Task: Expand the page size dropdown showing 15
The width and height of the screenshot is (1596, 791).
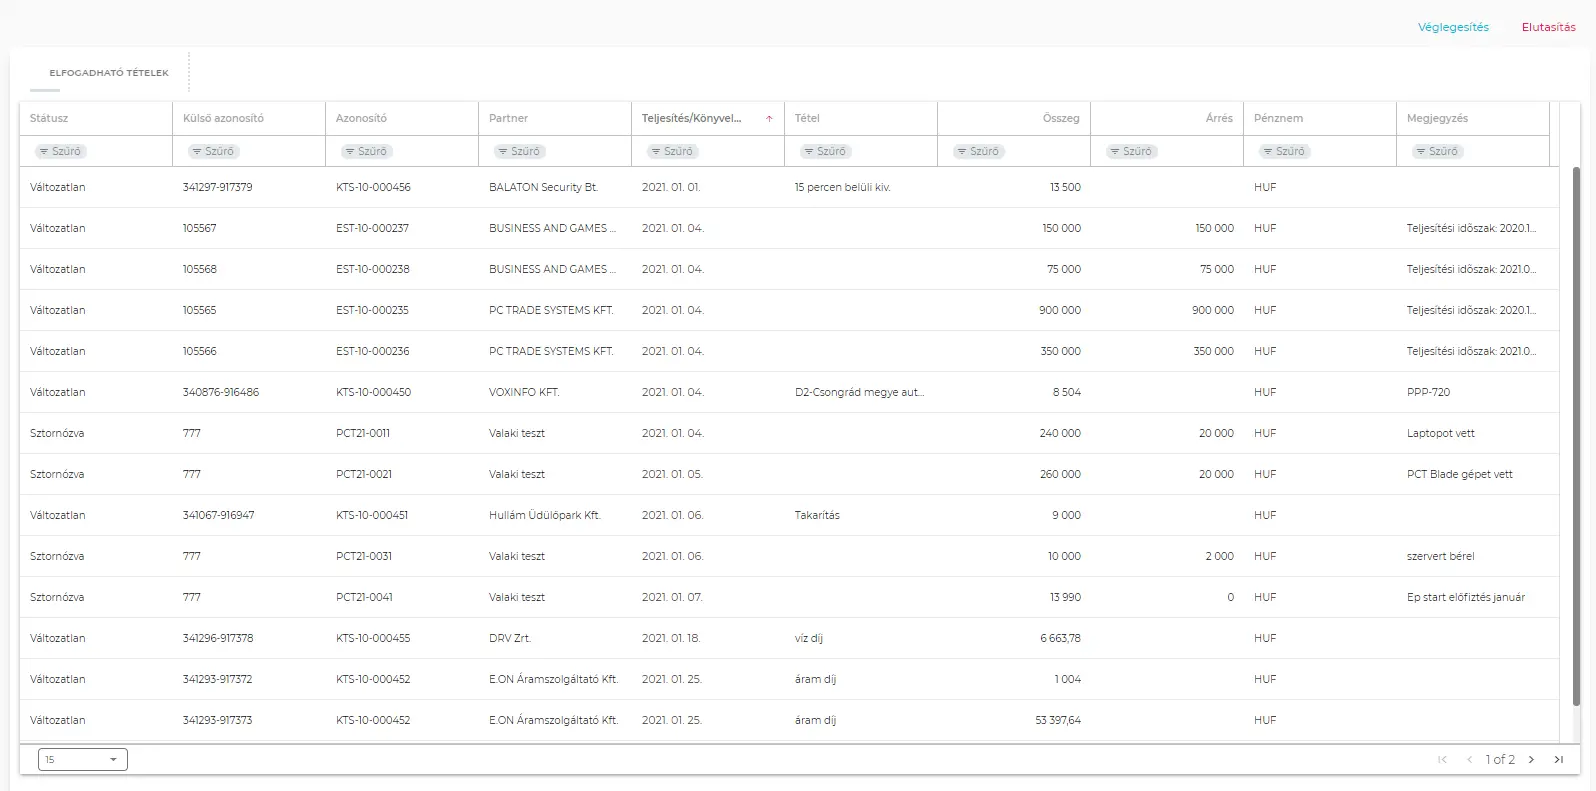Action: (83, 760)
